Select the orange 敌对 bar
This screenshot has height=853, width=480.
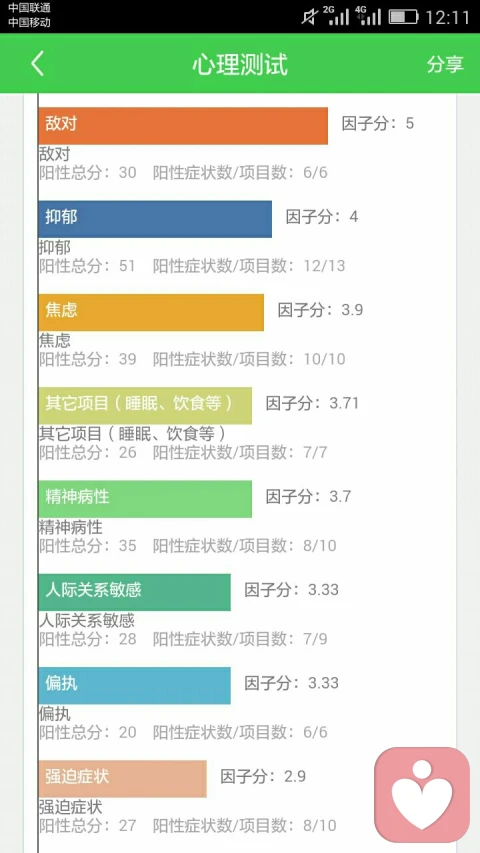(183, 126)
